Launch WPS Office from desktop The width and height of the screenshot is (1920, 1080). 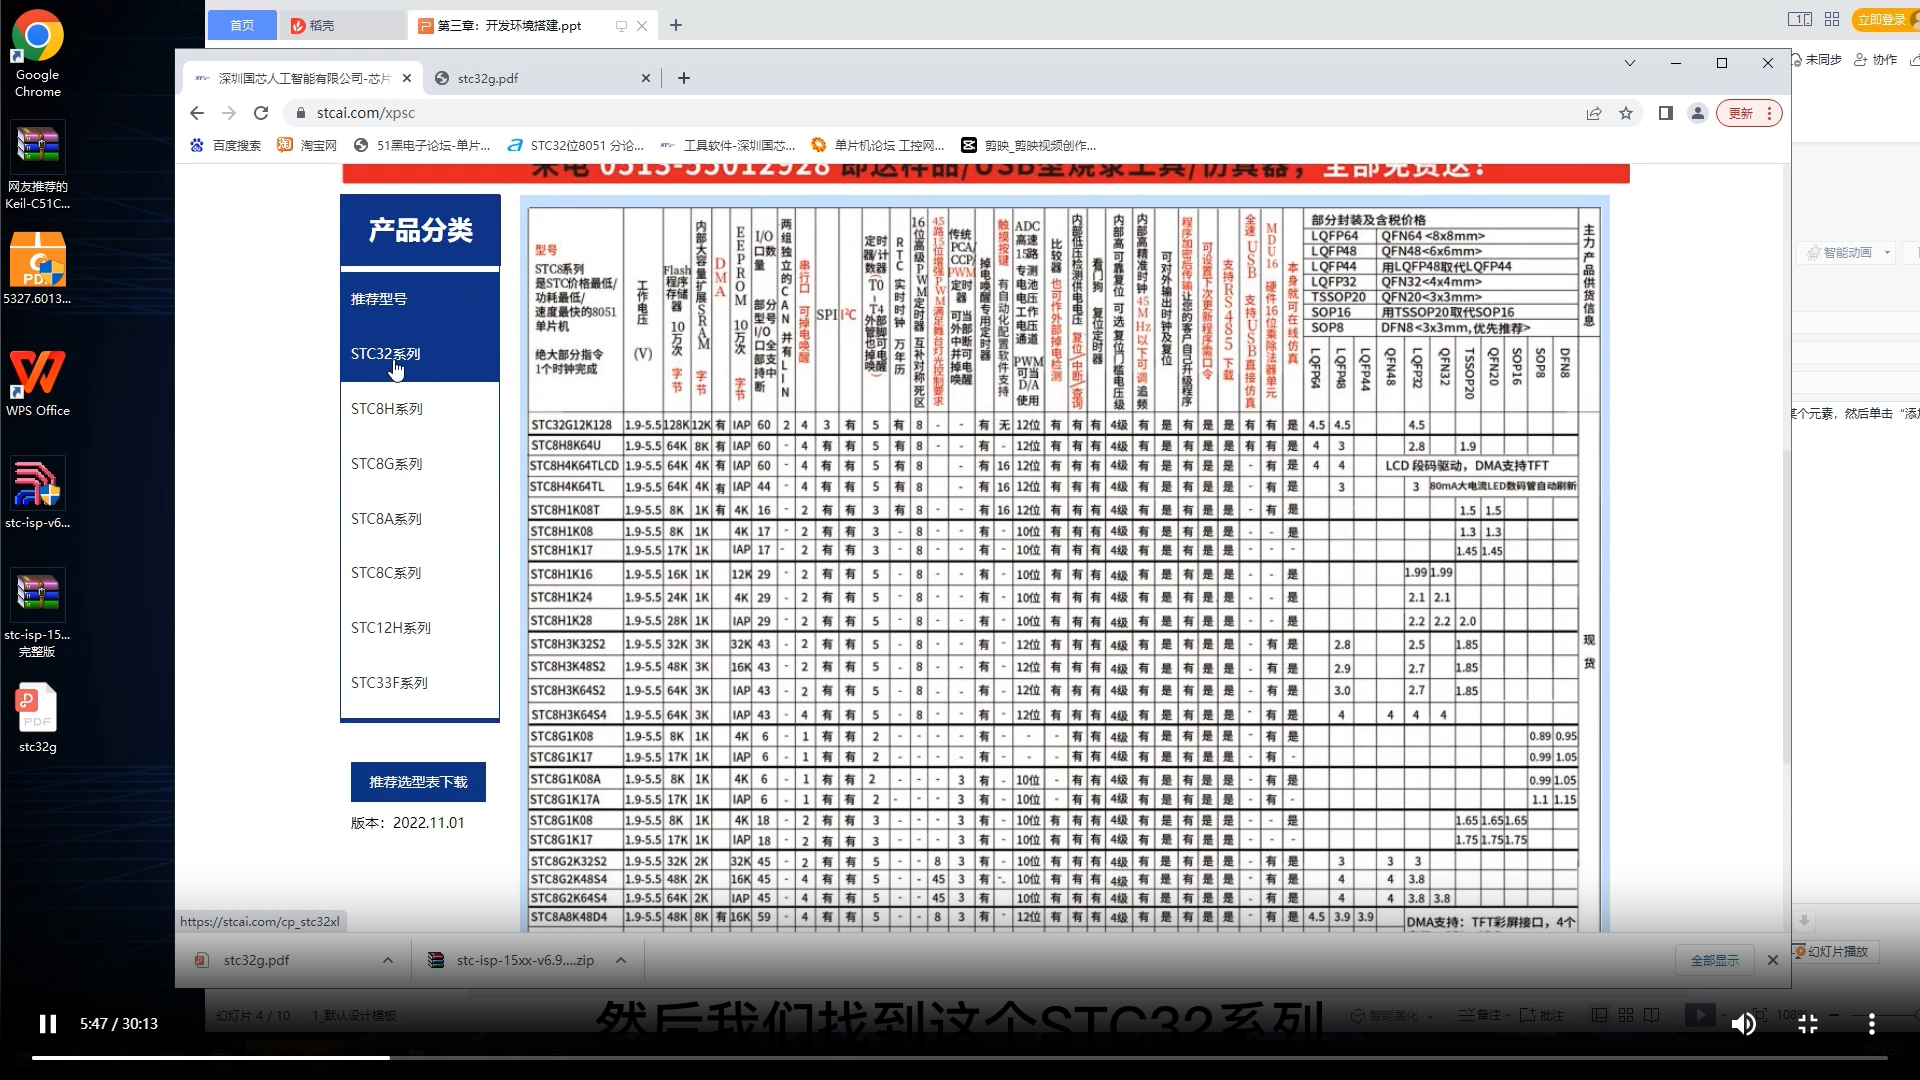(37, 382)
